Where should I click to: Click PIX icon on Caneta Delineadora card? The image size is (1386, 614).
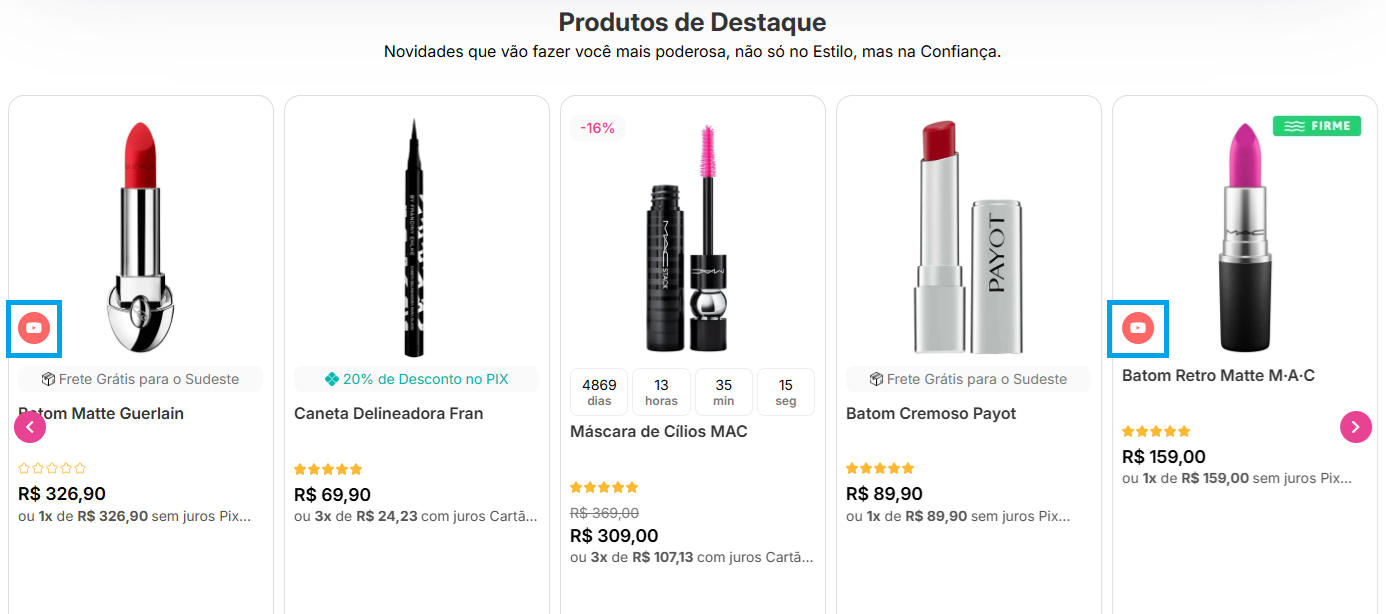coord(333,379)
